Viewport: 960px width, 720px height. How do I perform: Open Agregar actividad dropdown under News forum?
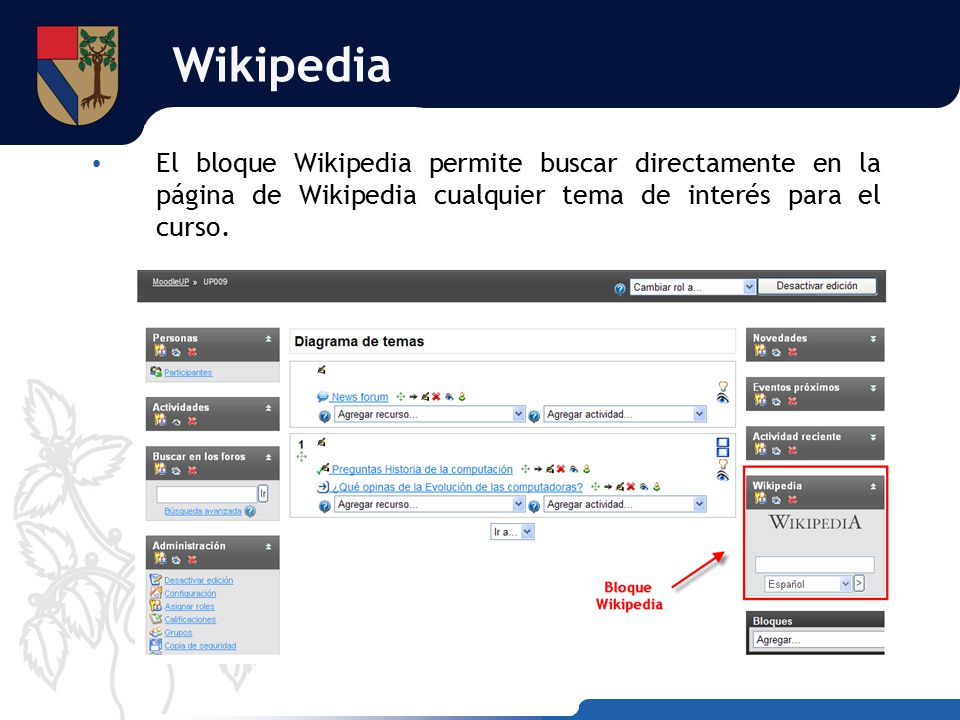(625, 414)
